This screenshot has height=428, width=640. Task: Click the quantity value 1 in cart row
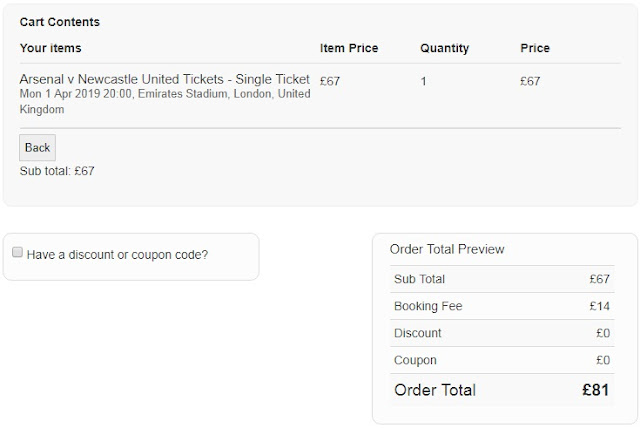(x=424, y=81)
